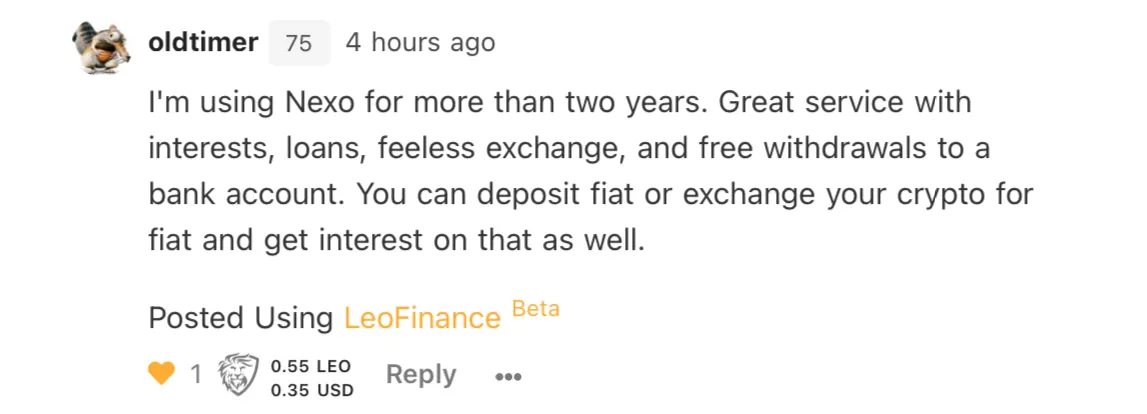Click the Beta superscript label
The height and width of the screenshot is (414, 1147).
pyautogui.click(x=535, y=308)
